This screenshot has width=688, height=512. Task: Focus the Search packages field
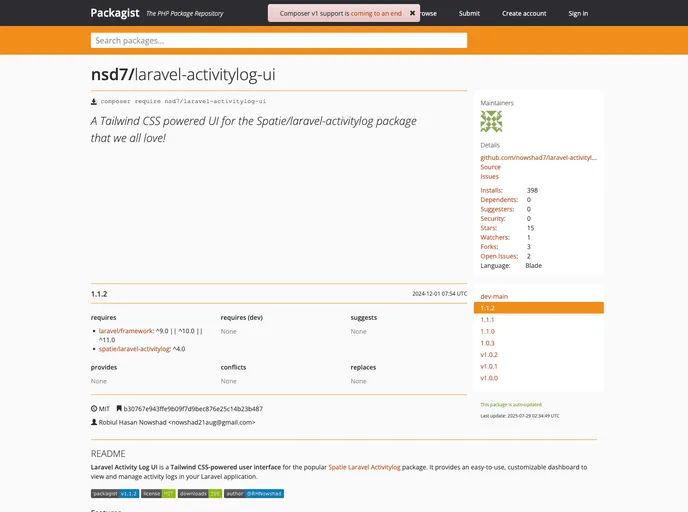pyautogui.click(x=279, y=40)
